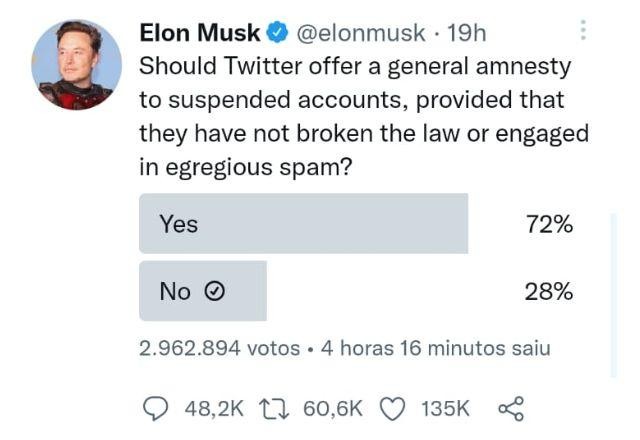
Task: Click the @elonmusk handle
Action: (362, 33)
